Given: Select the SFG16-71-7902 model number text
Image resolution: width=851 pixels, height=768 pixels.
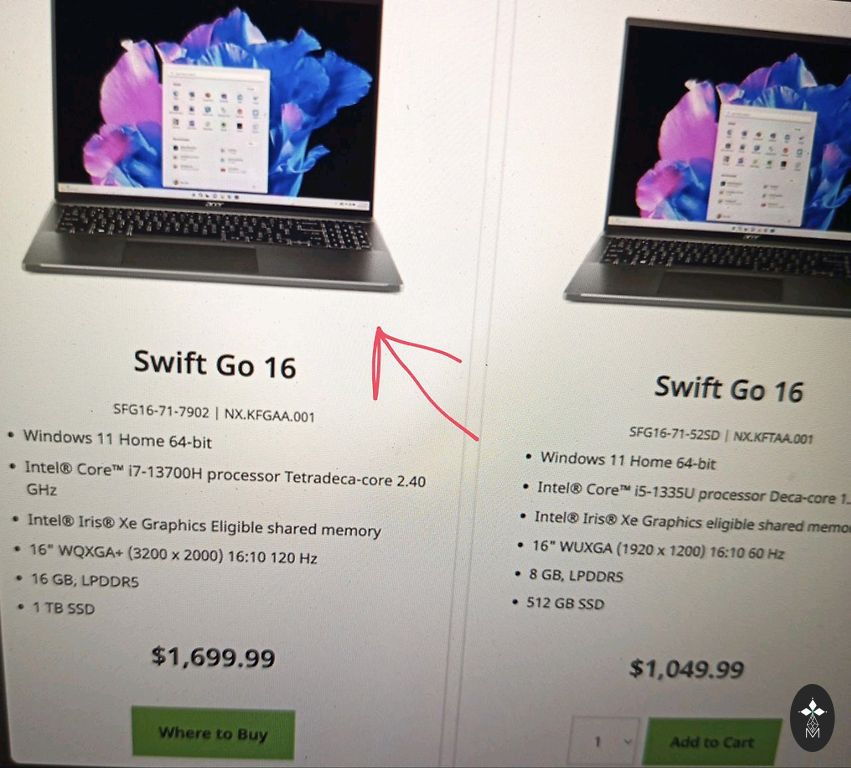Looking at the screenshot, I should (161, 411).
